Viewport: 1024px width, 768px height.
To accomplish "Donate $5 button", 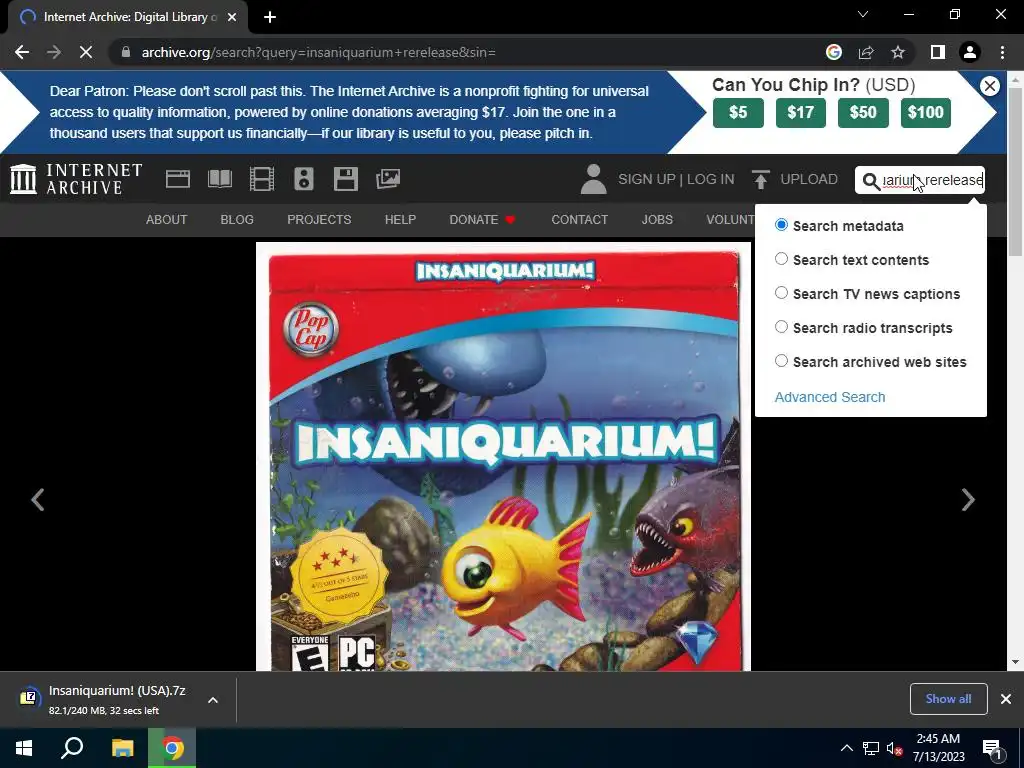I will (738, 112).
